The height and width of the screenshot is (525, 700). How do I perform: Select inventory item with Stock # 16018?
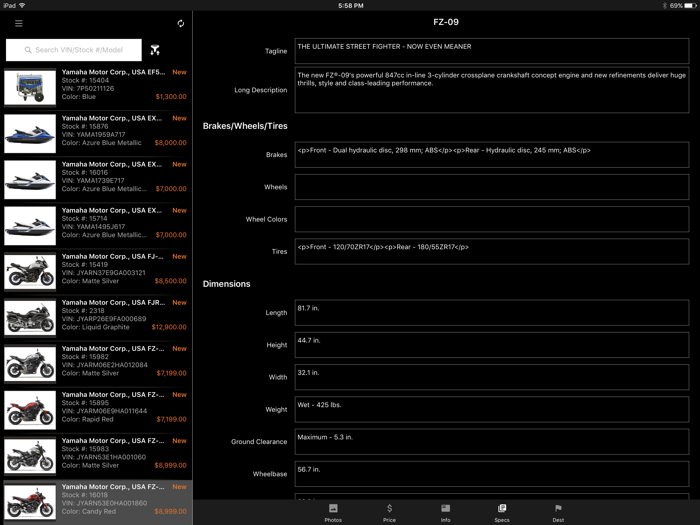[96, 502]
